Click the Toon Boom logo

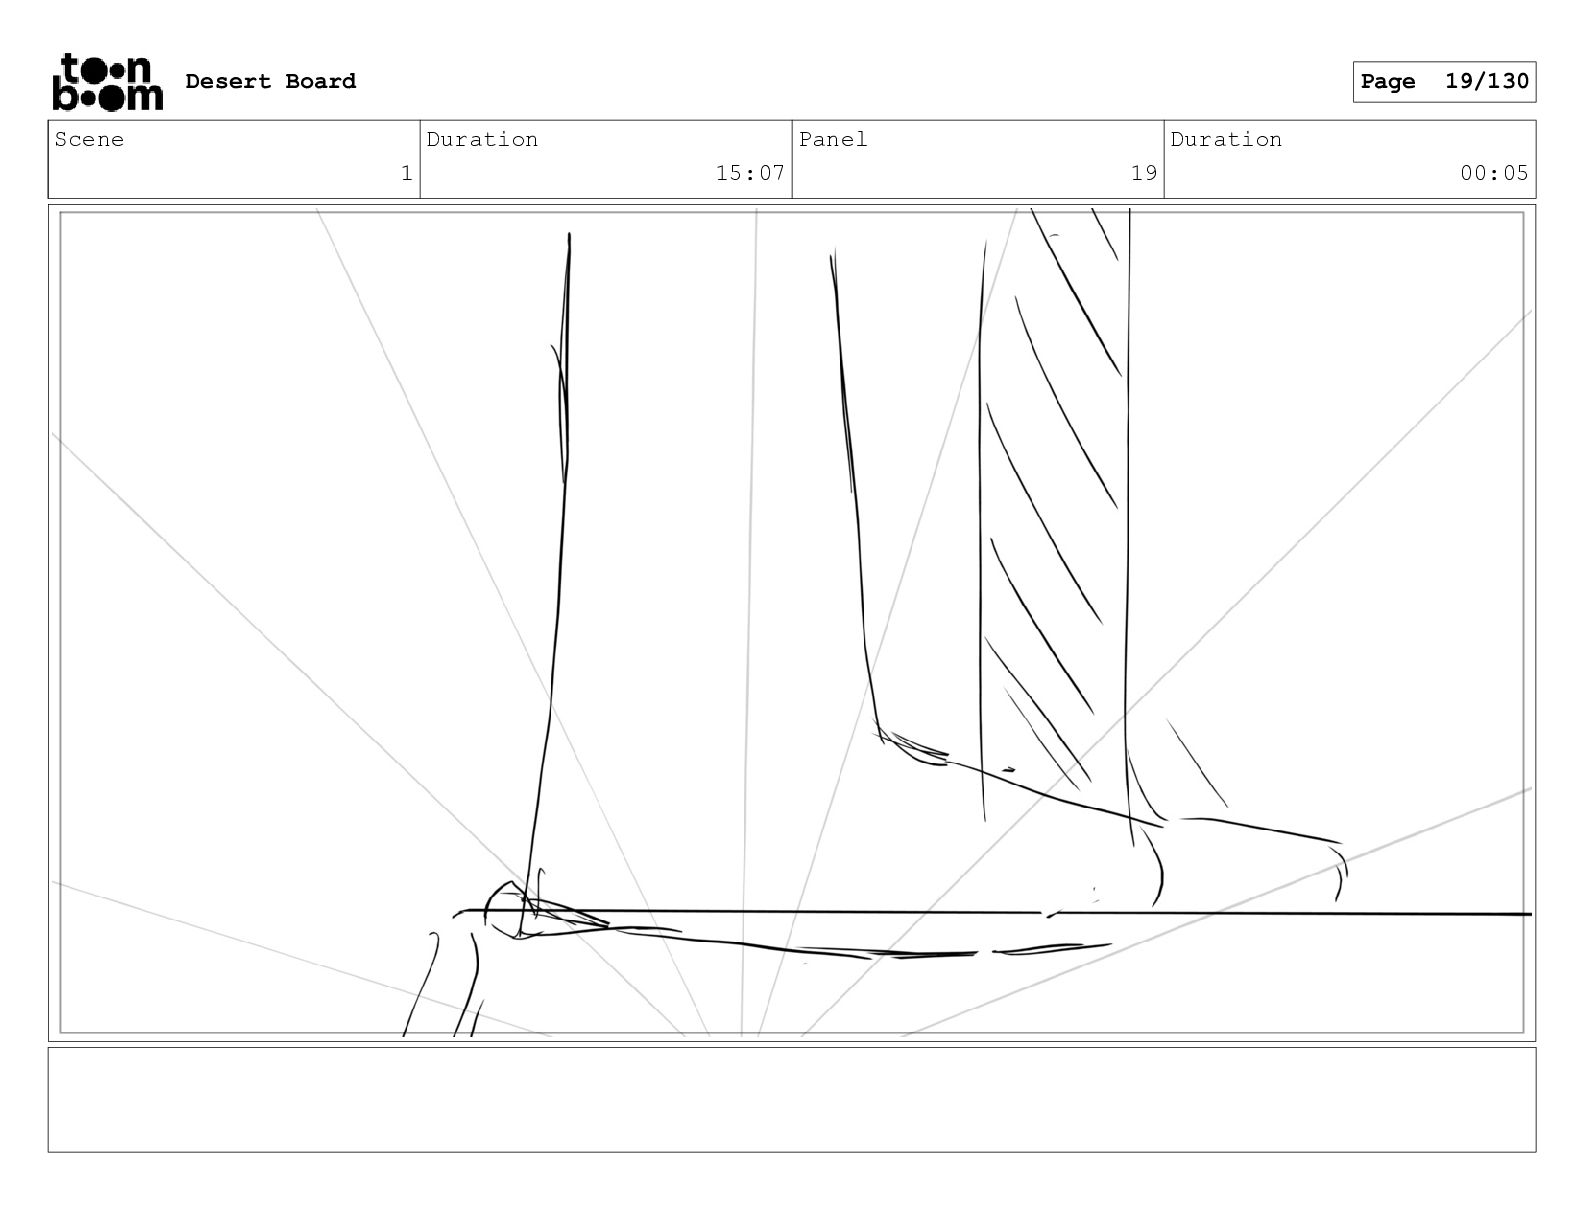coord(107,82)
